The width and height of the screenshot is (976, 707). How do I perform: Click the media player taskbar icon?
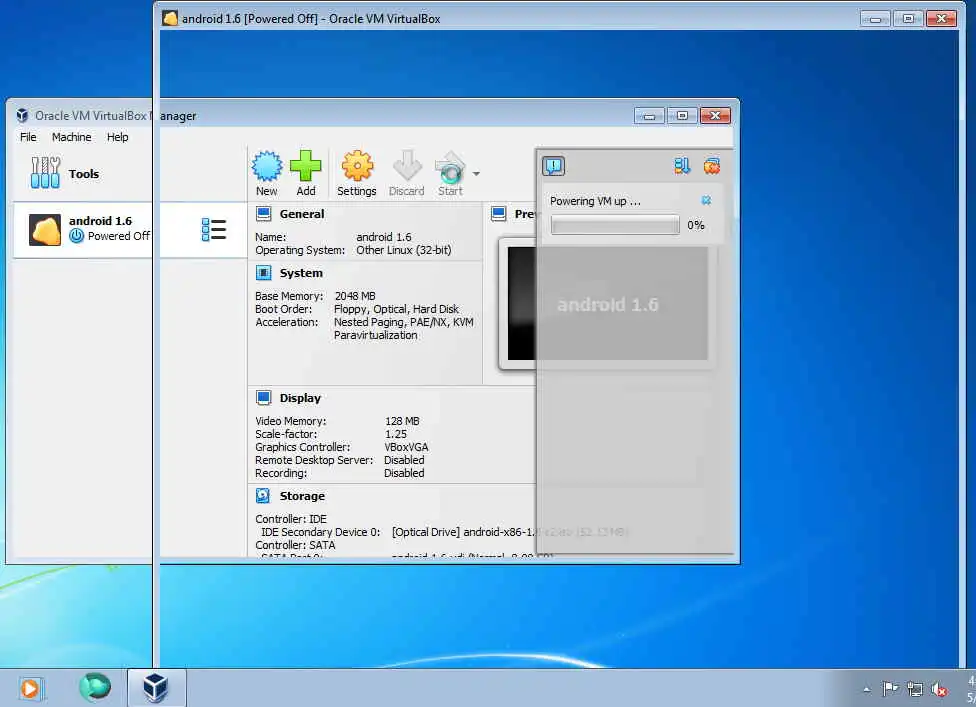pyautogui.click(x=29, y=688)
